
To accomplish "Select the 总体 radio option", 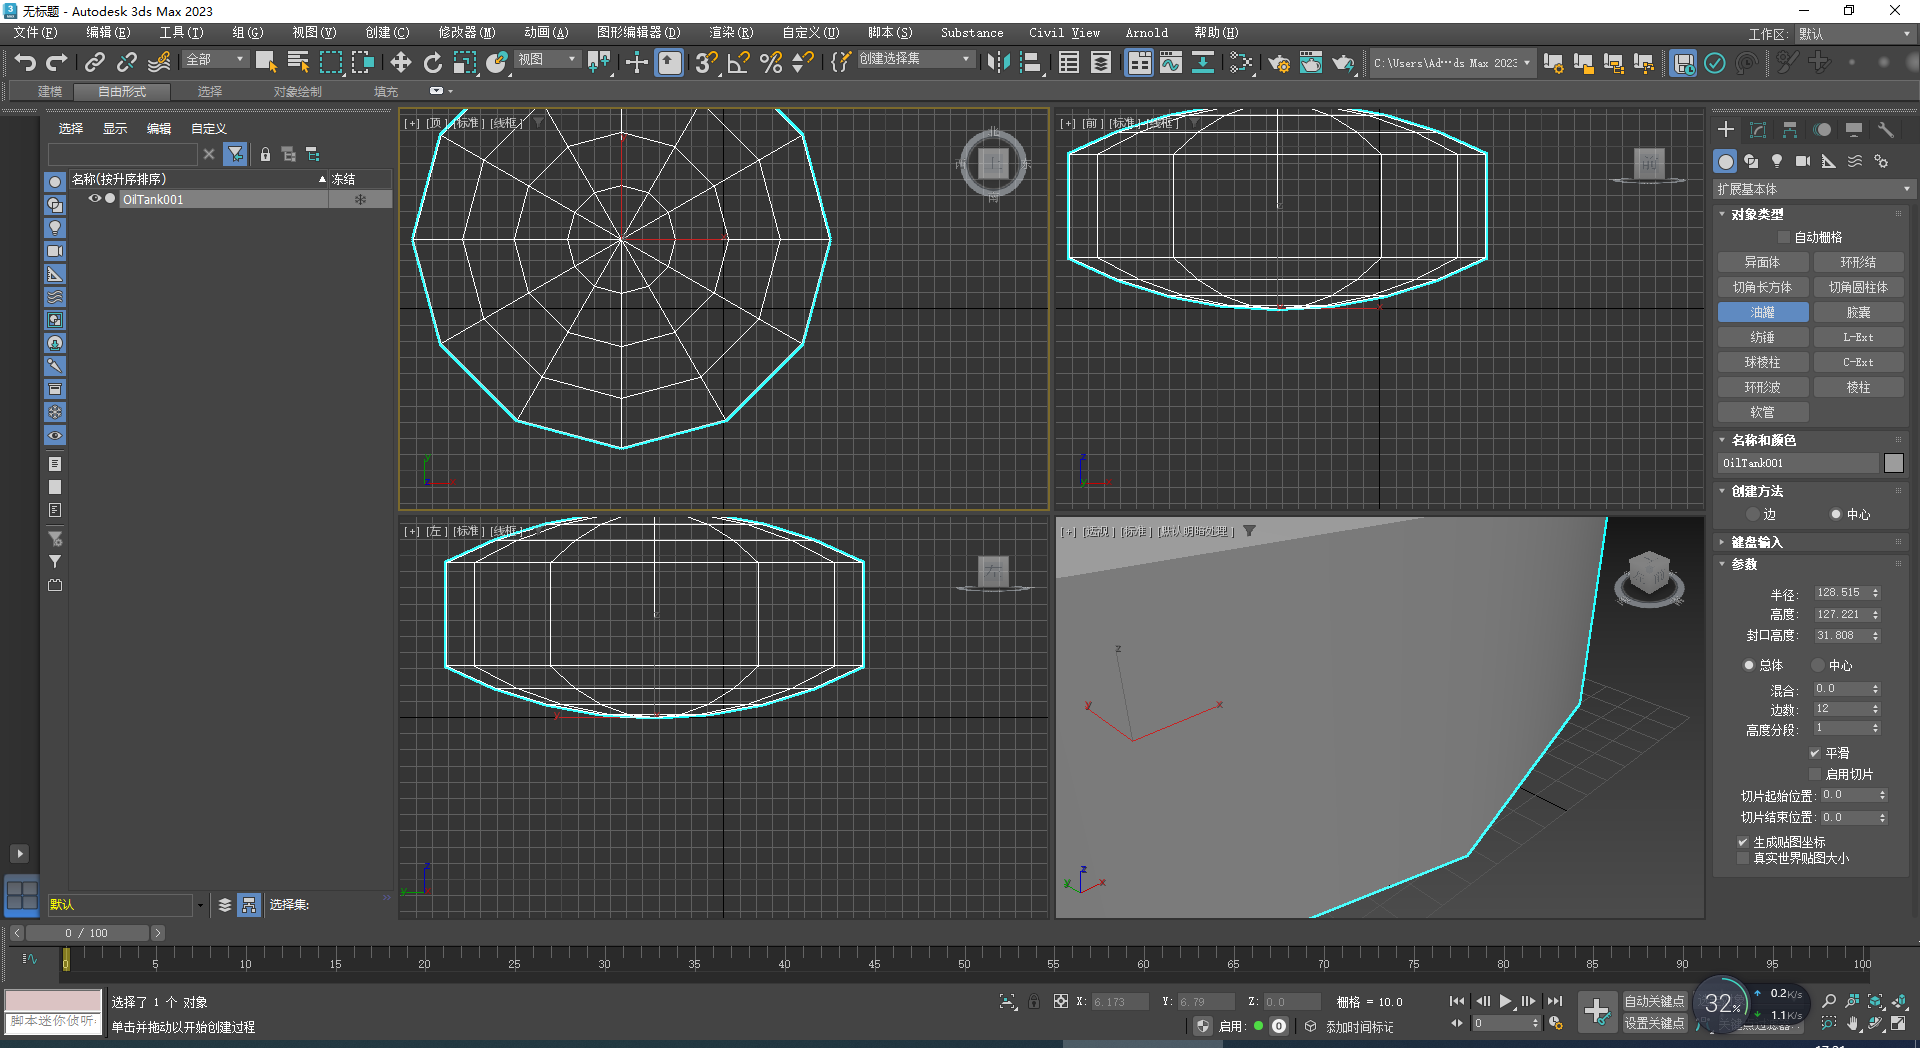I will click(1749, 665).
